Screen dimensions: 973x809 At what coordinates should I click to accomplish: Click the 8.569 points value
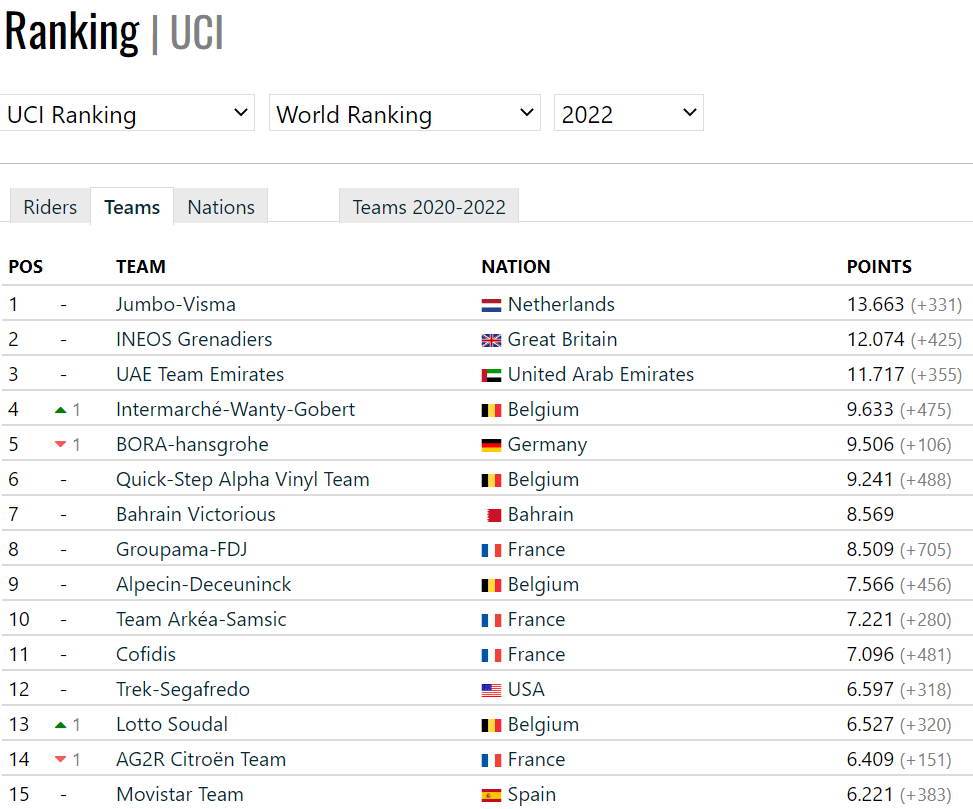point(870,514)
